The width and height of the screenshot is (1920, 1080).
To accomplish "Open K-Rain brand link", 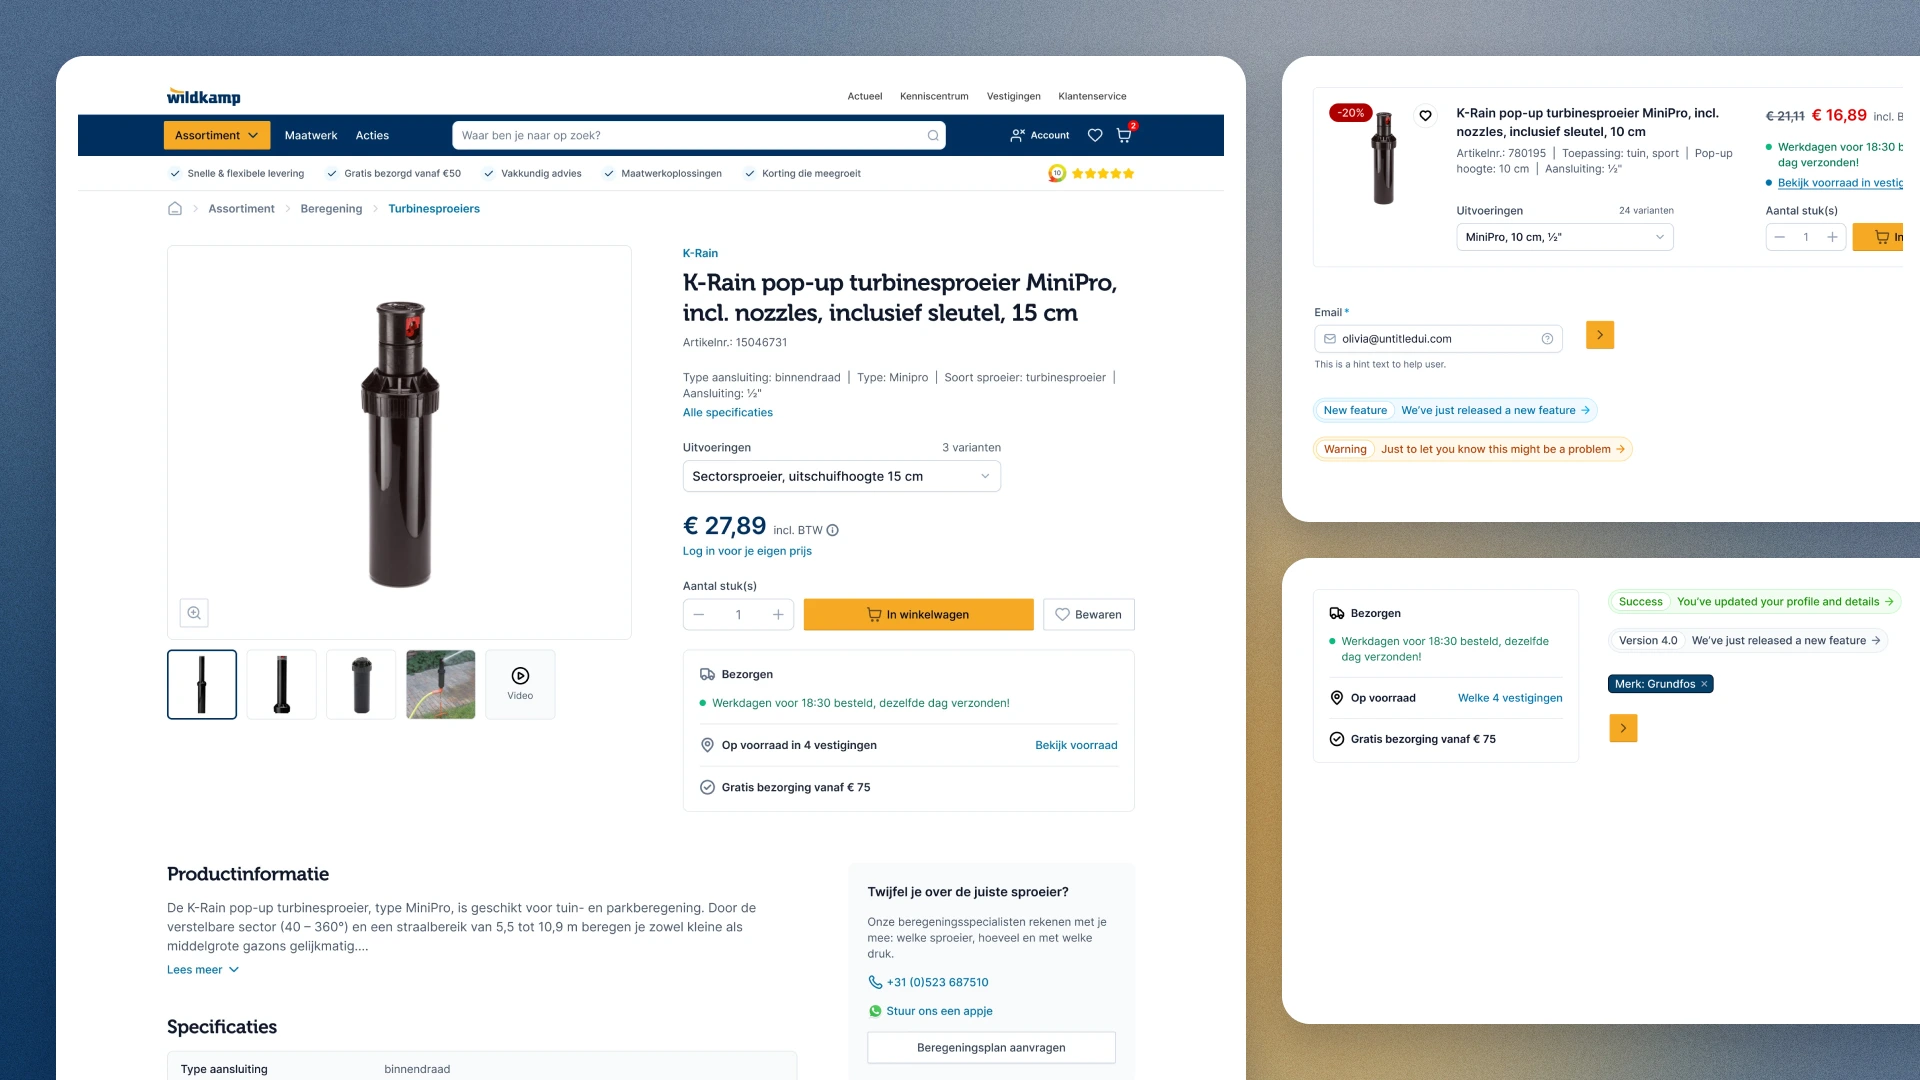I will (700, 253).
